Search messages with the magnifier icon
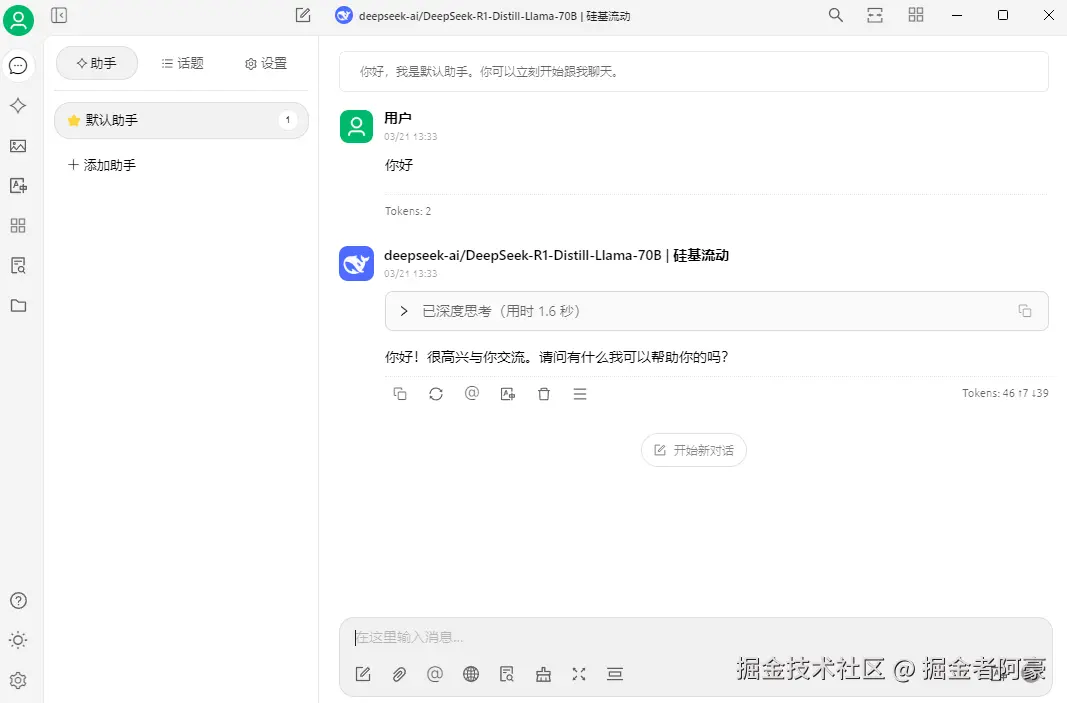The width and height of the screenshot is (1067, 703). (836, 15)
